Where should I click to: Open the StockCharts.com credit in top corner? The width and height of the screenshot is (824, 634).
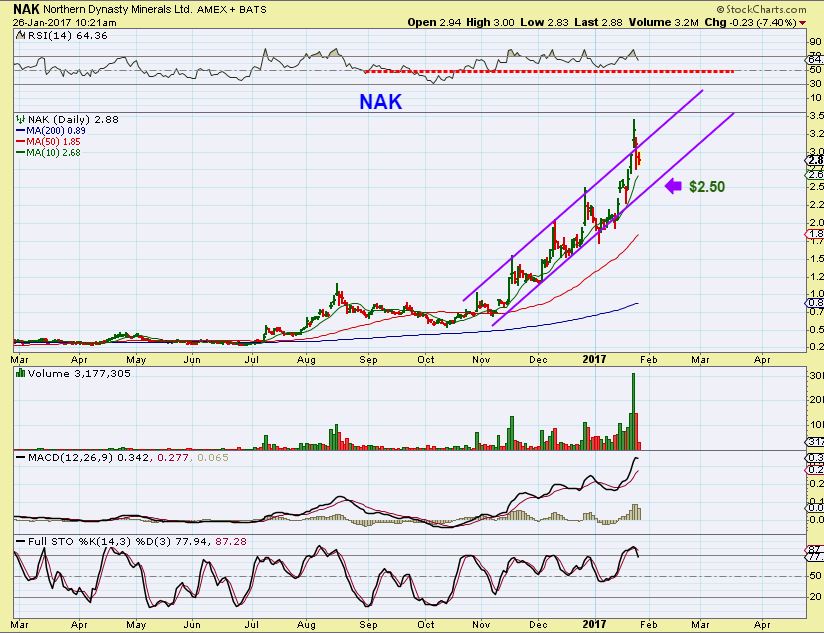point(761,9)
